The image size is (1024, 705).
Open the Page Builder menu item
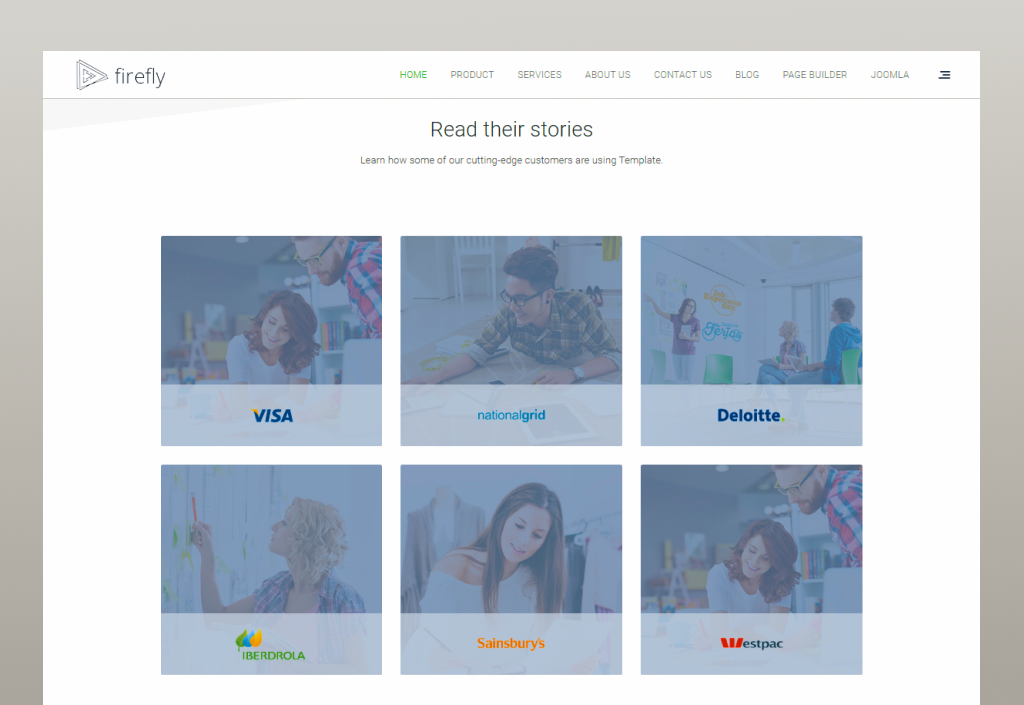[x=815, y=75]
